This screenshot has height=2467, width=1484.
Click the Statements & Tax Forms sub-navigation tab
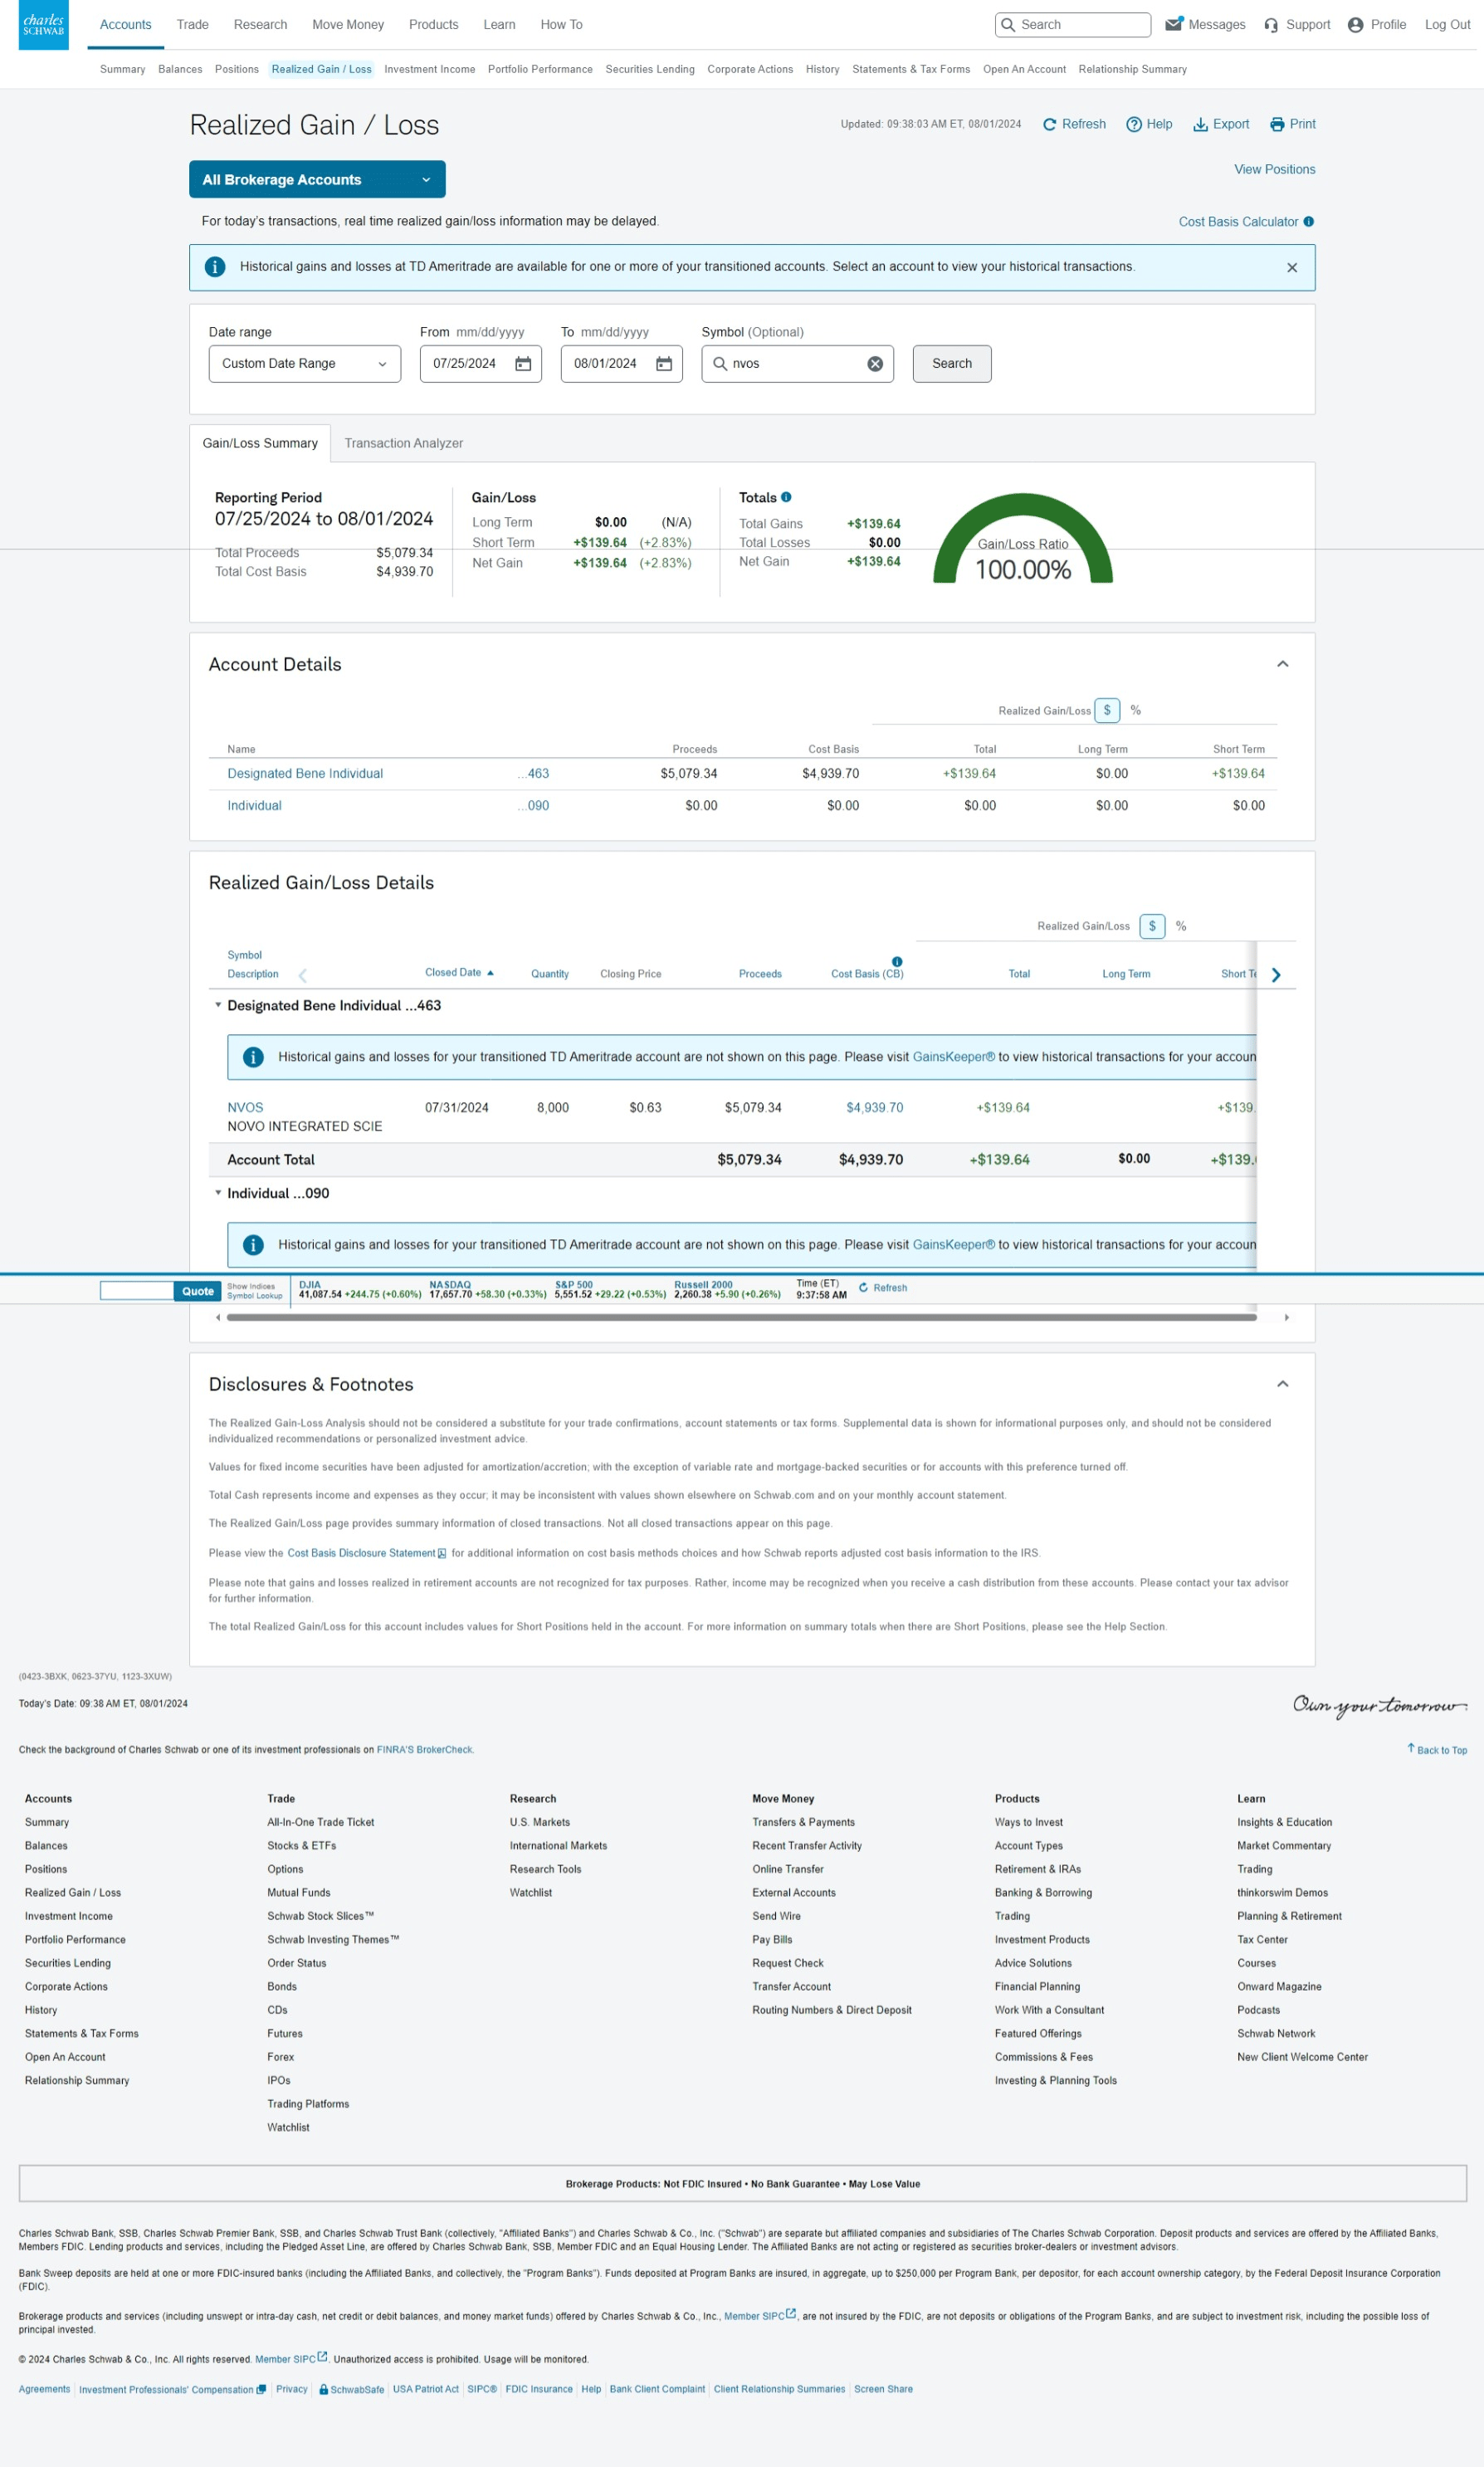click(x=911, y=70)
